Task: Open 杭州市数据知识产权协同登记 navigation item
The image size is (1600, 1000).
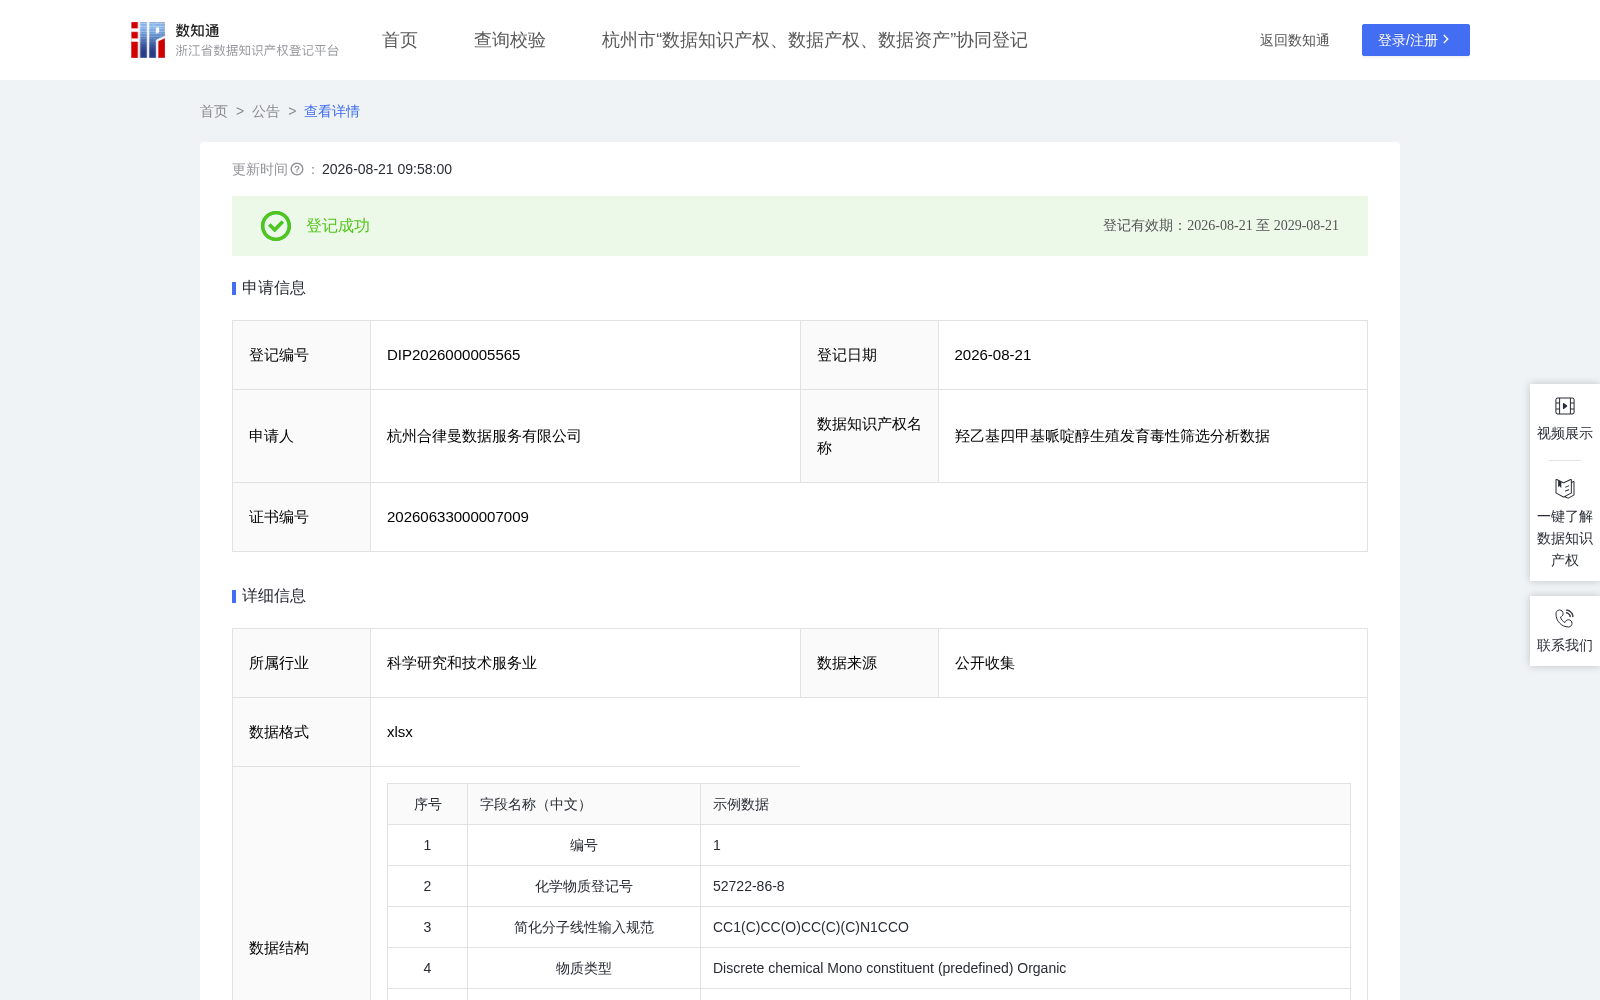Action: pyautogui.click(x=815, y=40)
